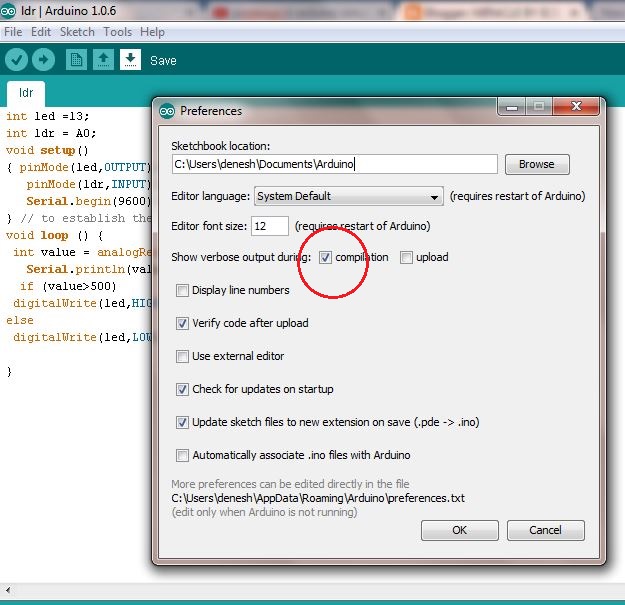Select the ldr sketch tab

tap(26, 93)
